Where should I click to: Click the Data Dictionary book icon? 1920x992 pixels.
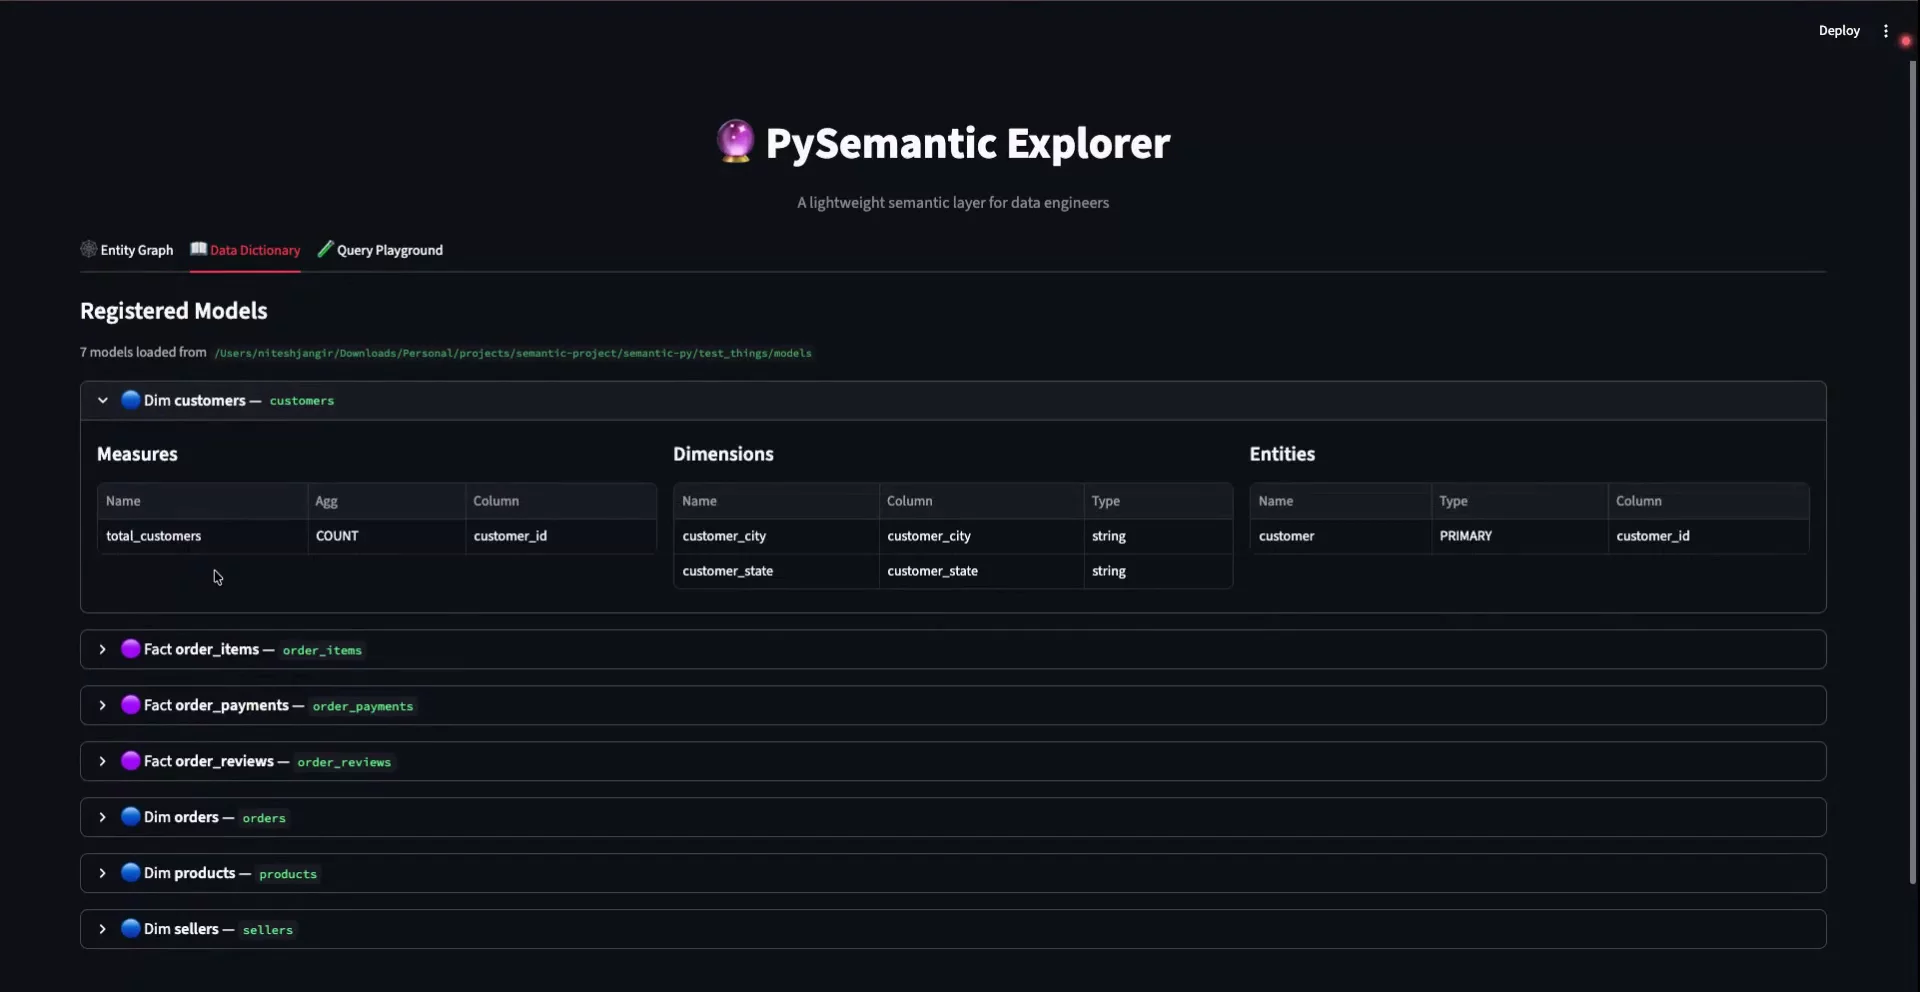tap(199, 249)
